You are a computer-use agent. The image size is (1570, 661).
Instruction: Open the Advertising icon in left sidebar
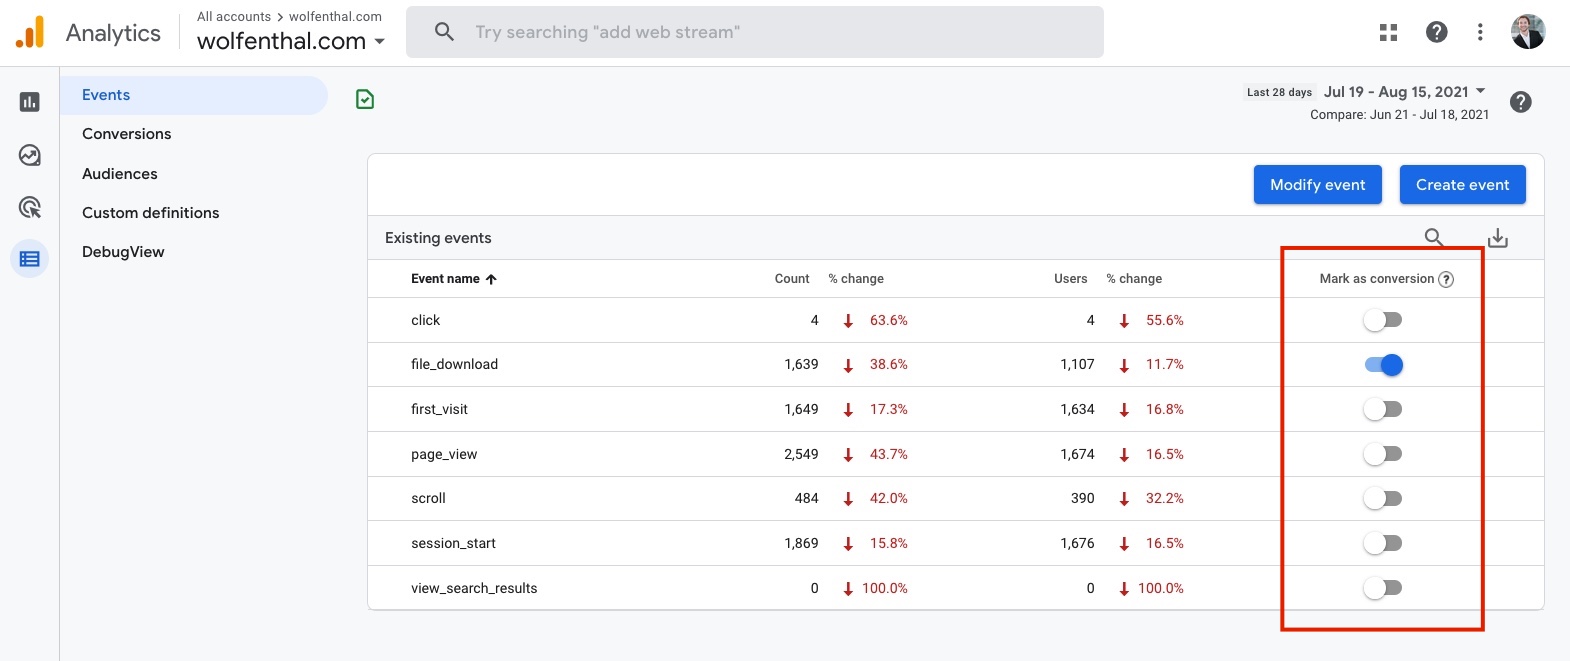pyautogui.click(x=30, y=207)
